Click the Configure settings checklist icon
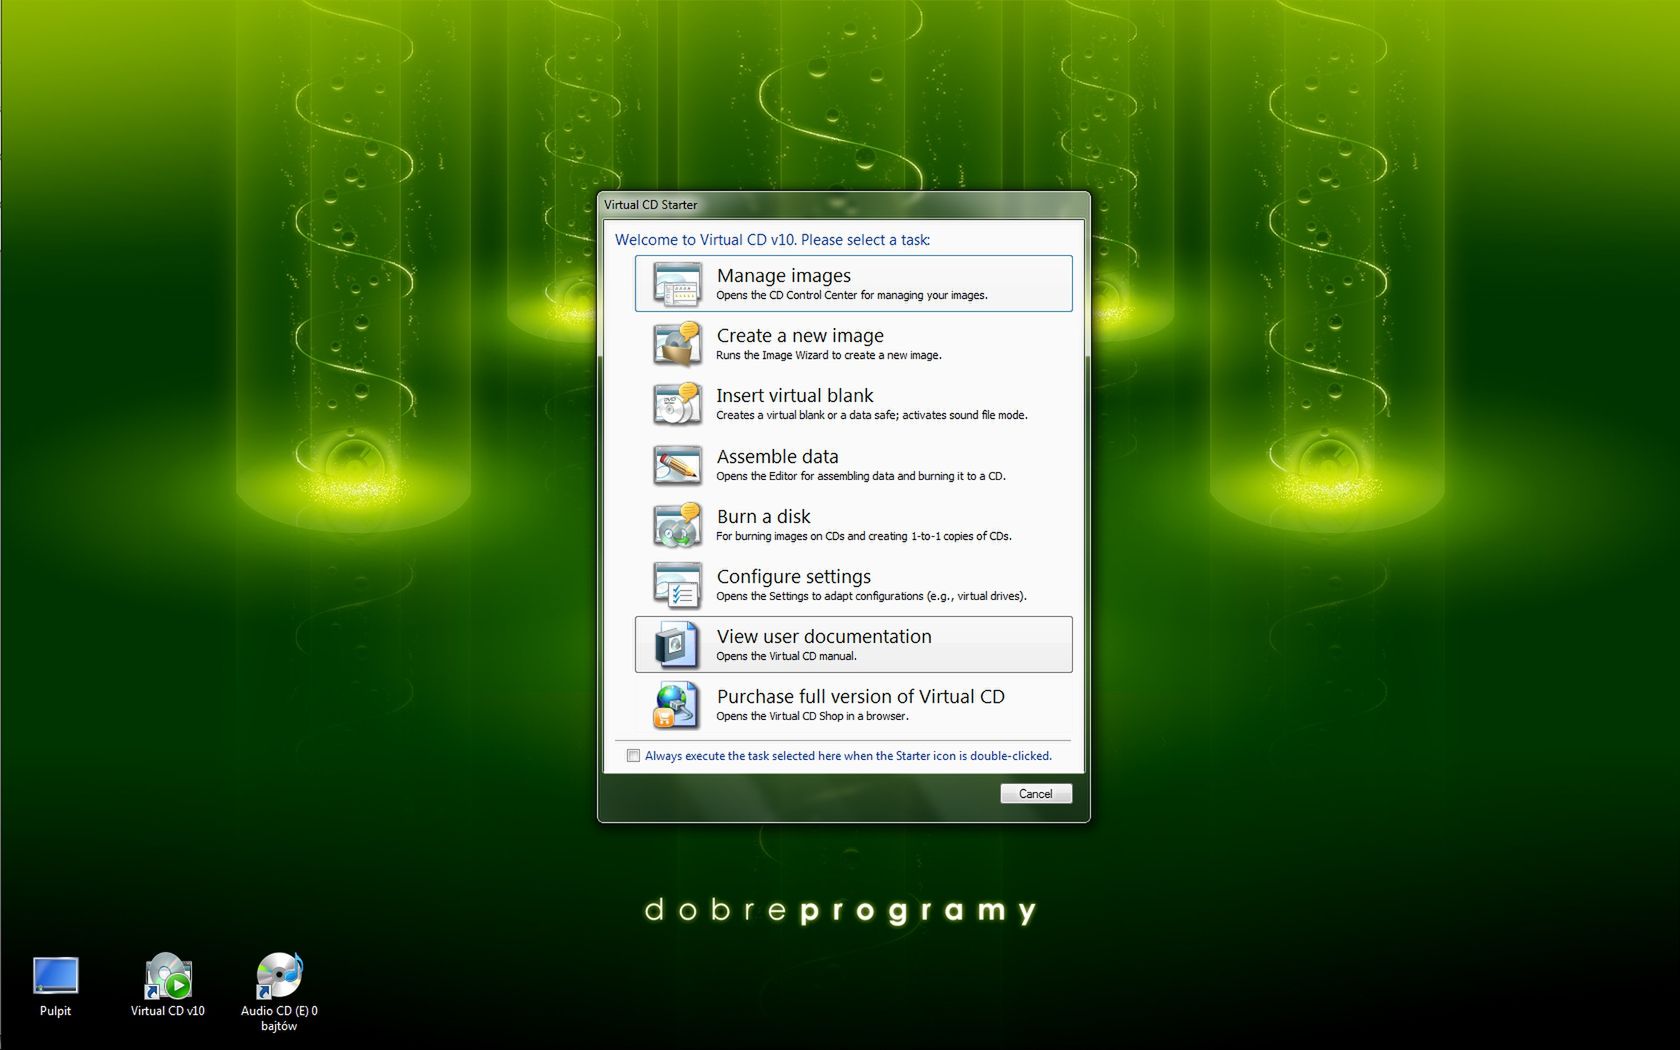This screenshot has width=1680, height=1050. coord(677,585)
